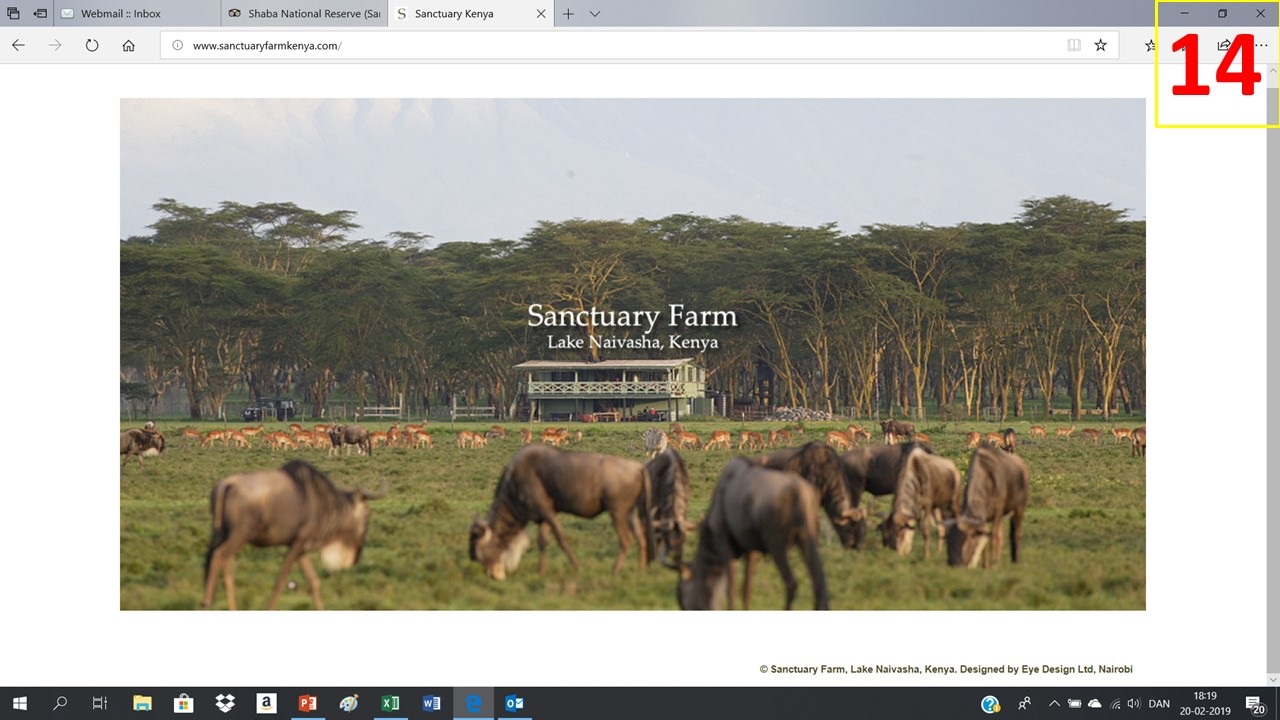Go back to the previous page
Viewport: 1280px width, 720px height.
(18, 45)
